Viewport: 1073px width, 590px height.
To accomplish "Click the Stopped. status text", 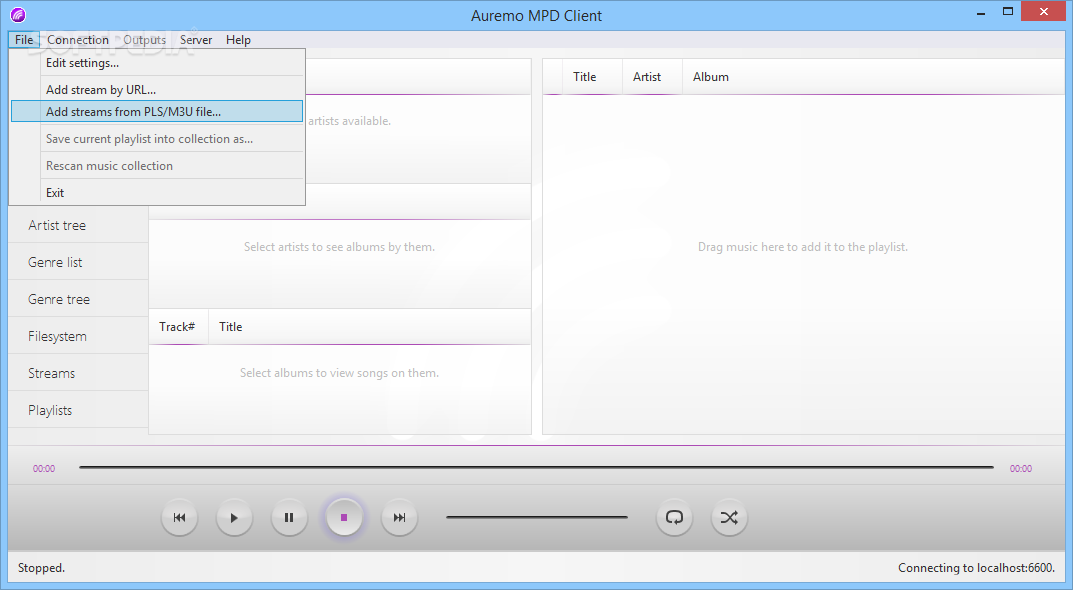I will click(41, 567).
